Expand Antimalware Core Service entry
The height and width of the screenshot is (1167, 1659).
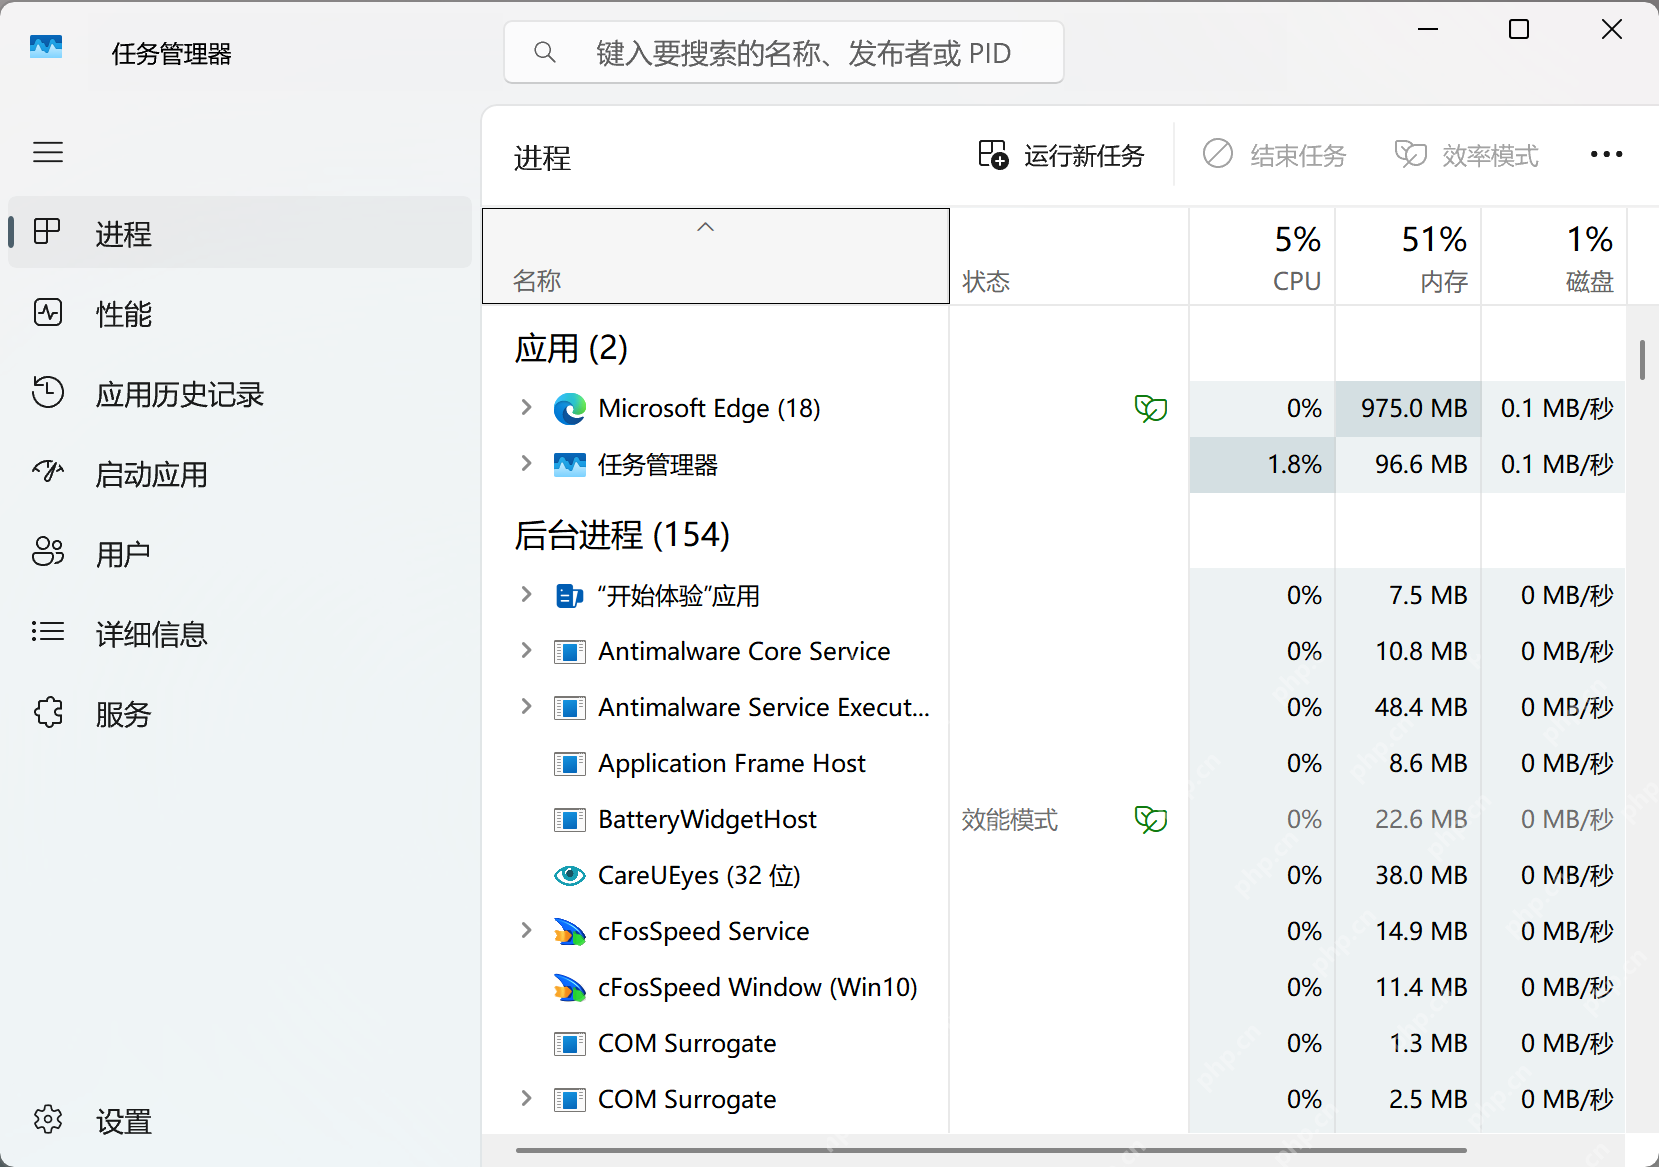pyautogui.click(x=527, y=651)
